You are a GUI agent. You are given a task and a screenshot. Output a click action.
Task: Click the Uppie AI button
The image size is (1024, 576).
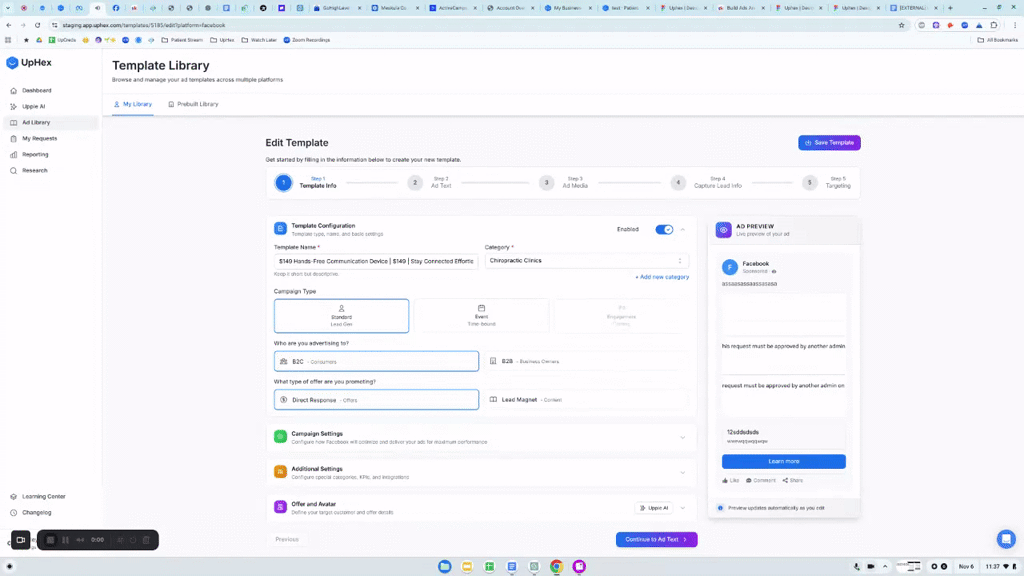coord(654,508)
